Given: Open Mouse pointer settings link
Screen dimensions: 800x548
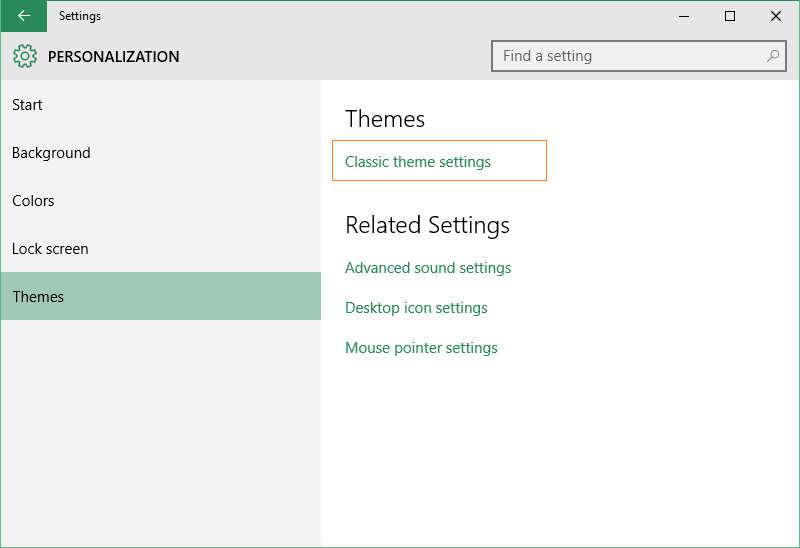Looking at the screenshot, I should pos(421,348).
